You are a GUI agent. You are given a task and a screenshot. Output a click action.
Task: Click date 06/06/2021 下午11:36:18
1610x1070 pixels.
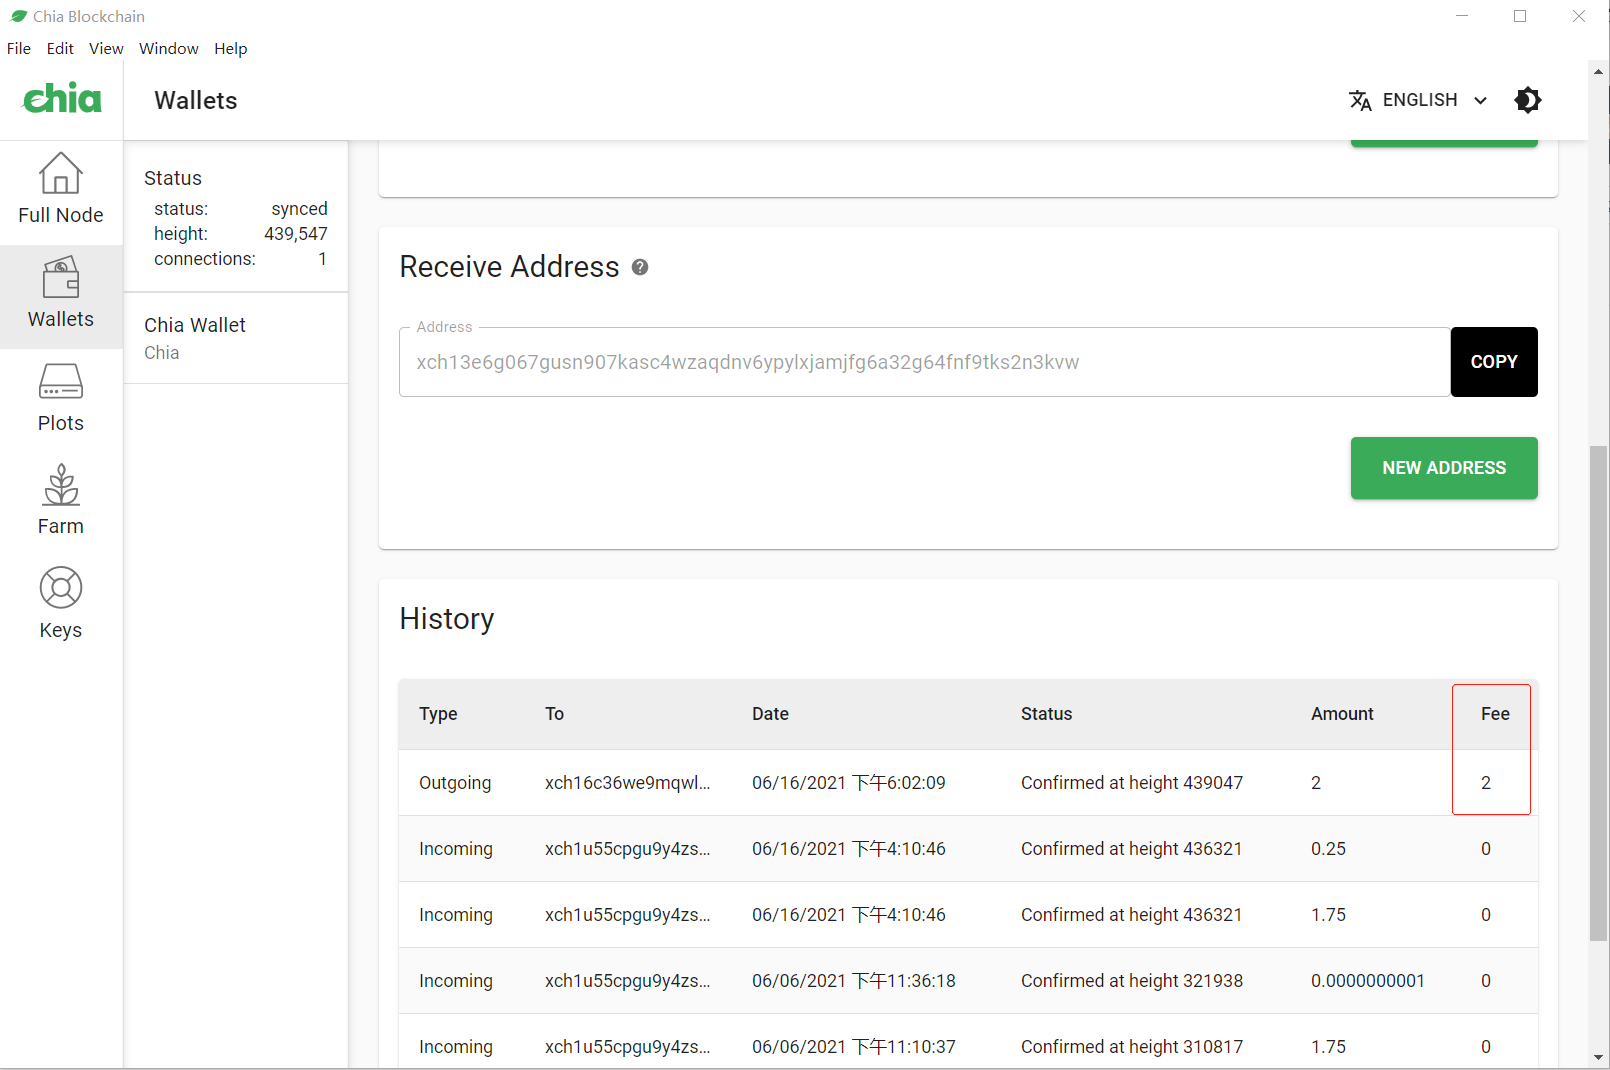854,981
